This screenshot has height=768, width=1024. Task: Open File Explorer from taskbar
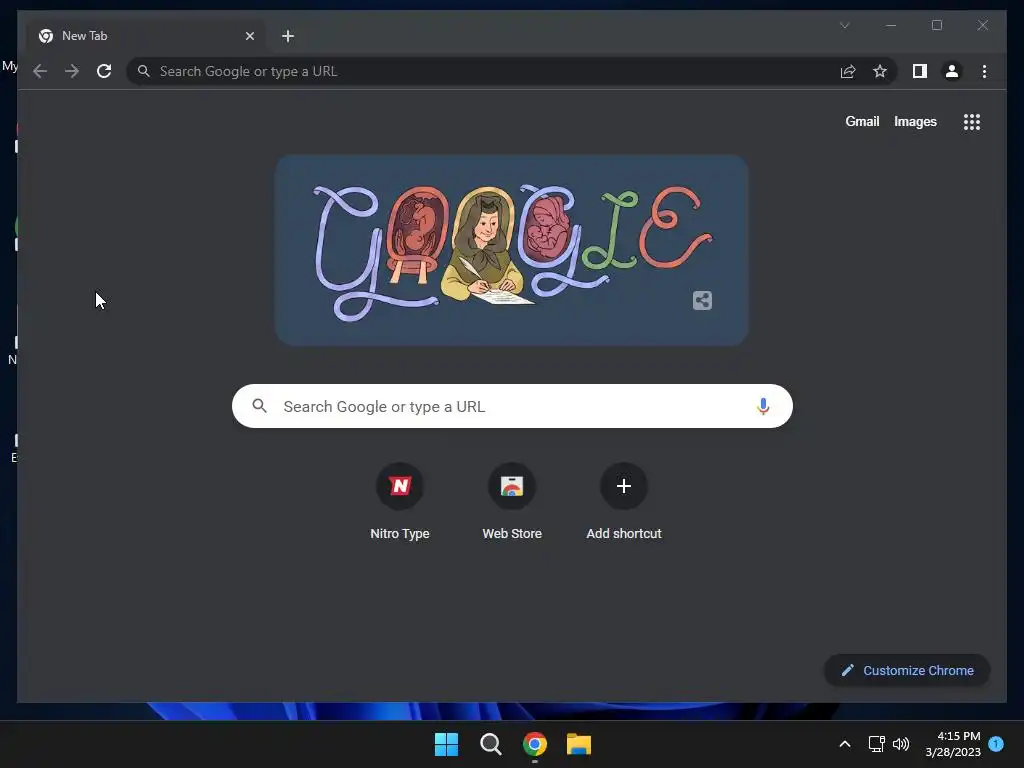(x=579, y=744)
